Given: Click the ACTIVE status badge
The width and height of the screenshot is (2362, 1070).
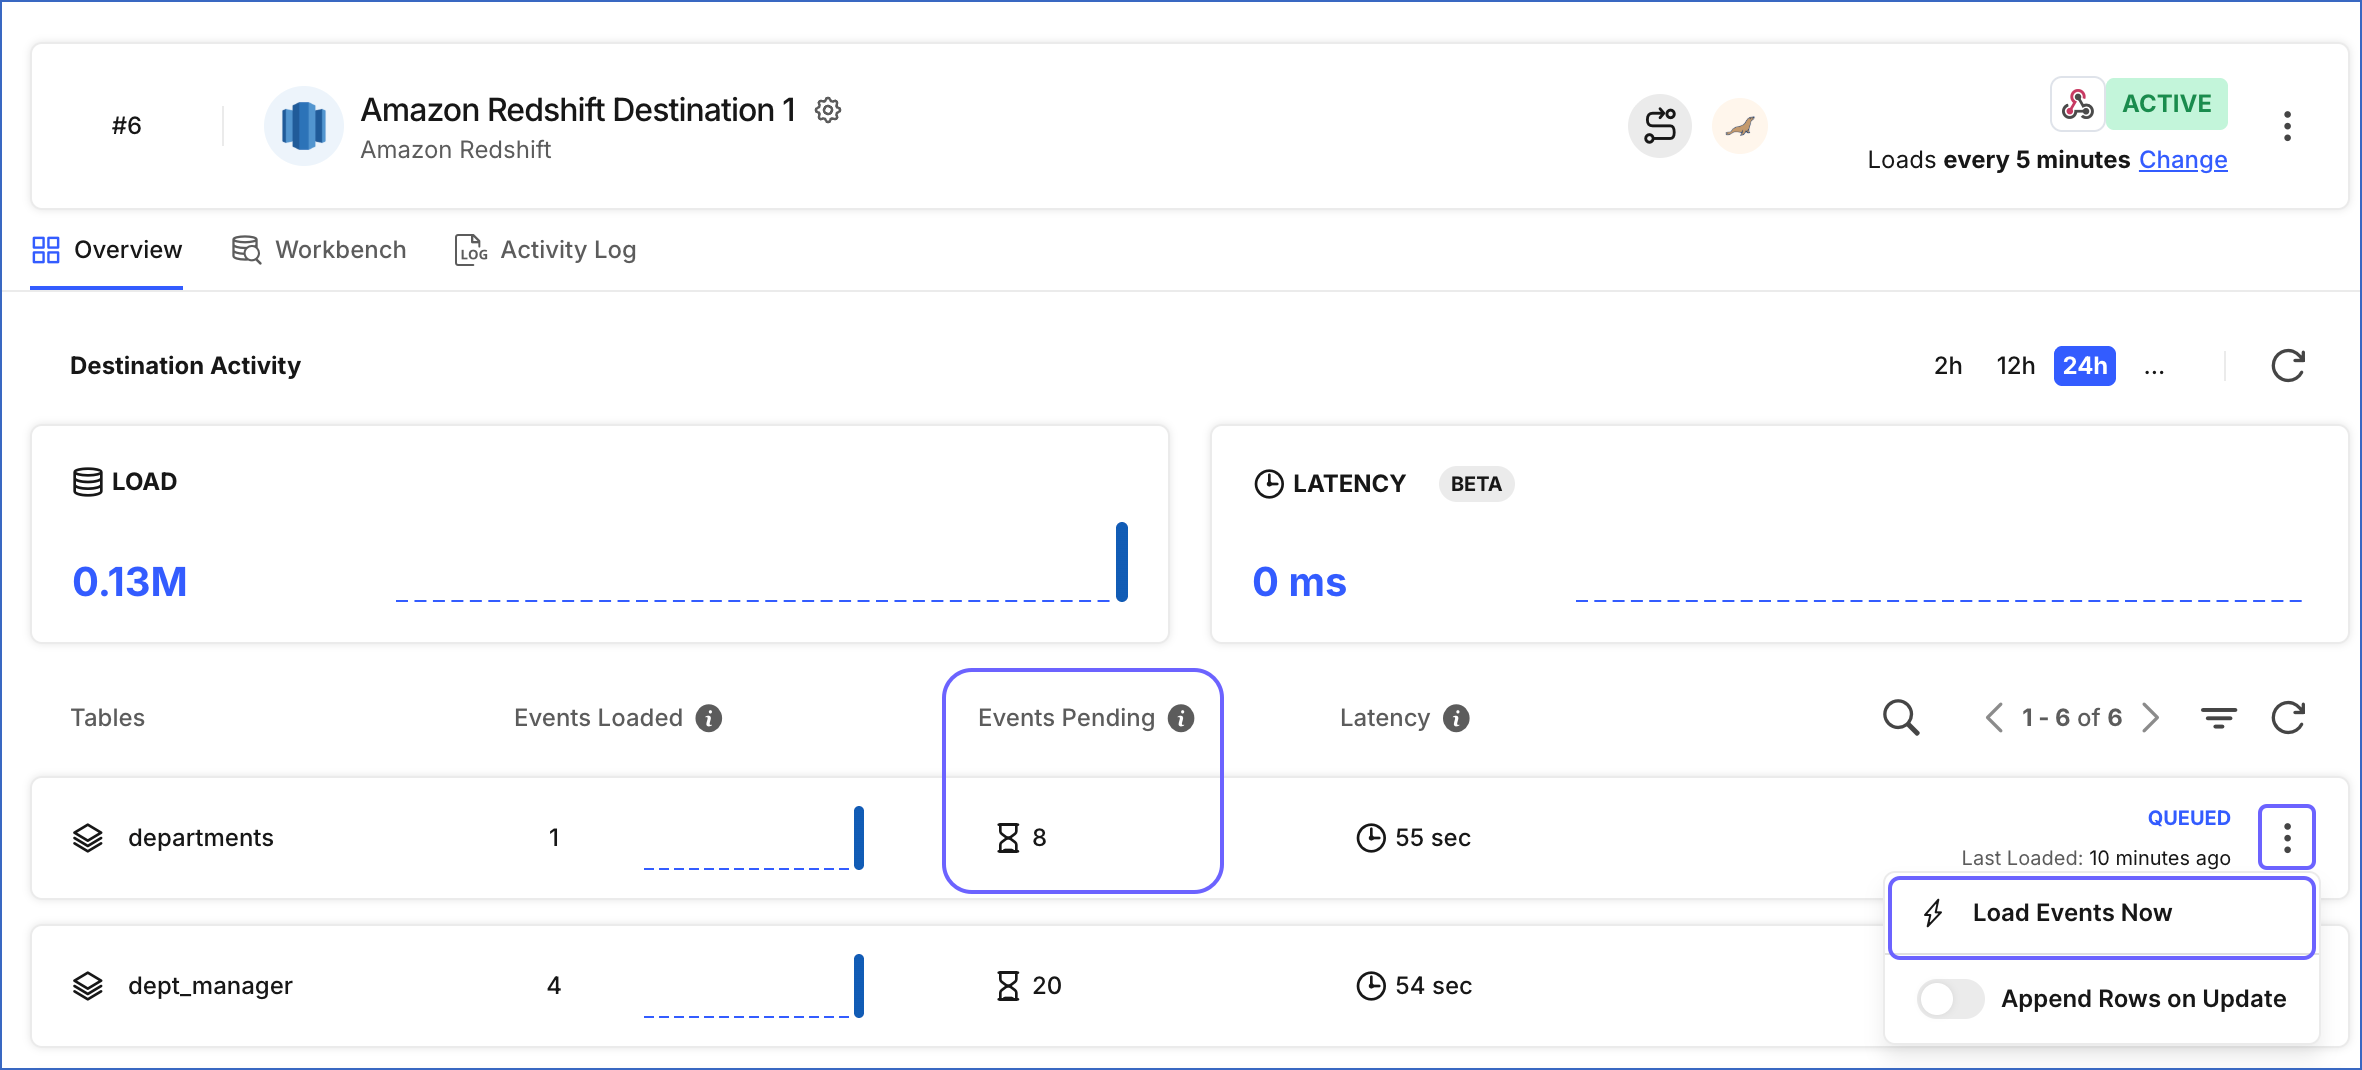Looking at the screenshot, I should point(2167,104).
